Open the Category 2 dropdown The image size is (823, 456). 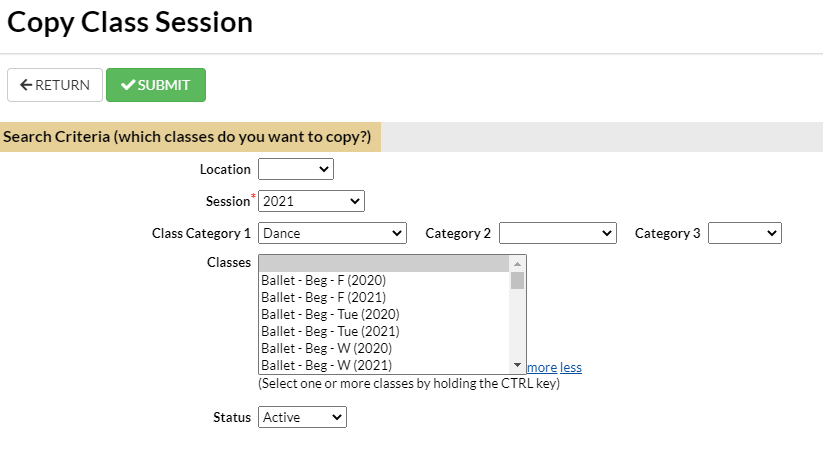click(557, 233)
